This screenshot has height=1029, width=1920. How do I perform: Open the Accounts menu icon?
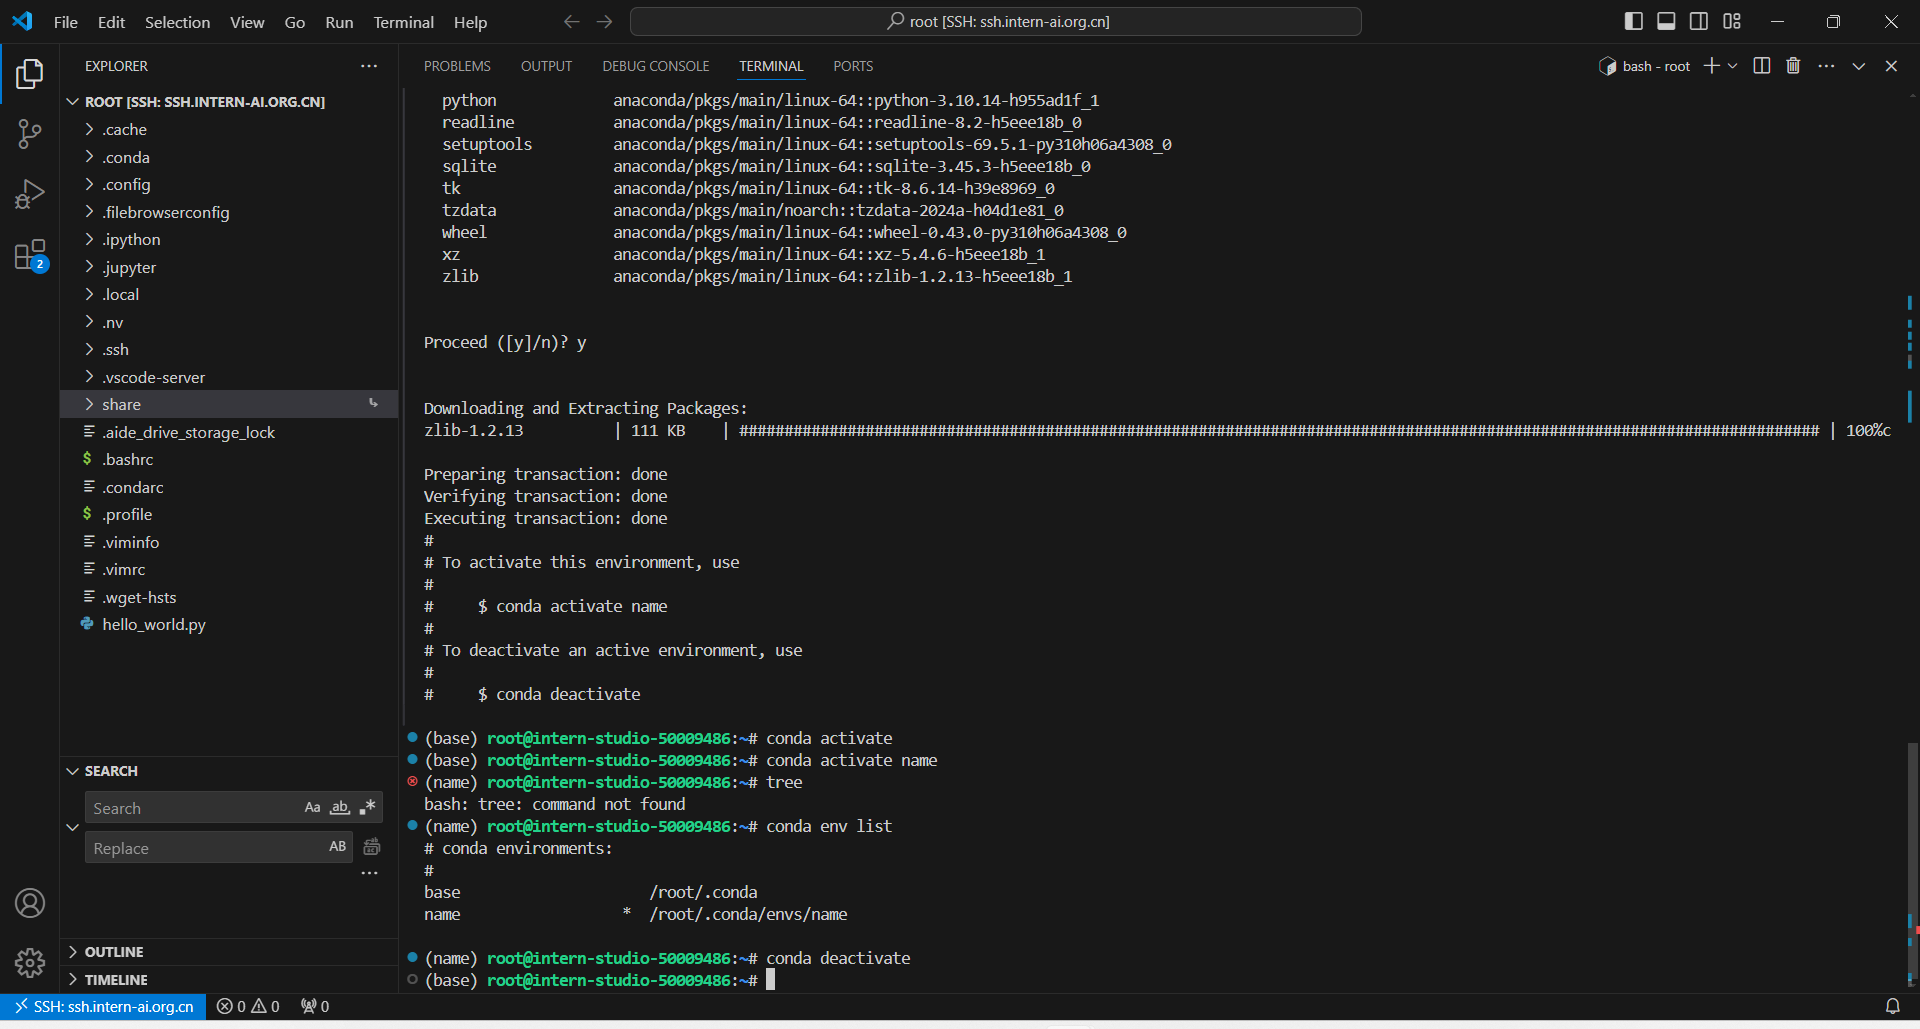[30, 903]
